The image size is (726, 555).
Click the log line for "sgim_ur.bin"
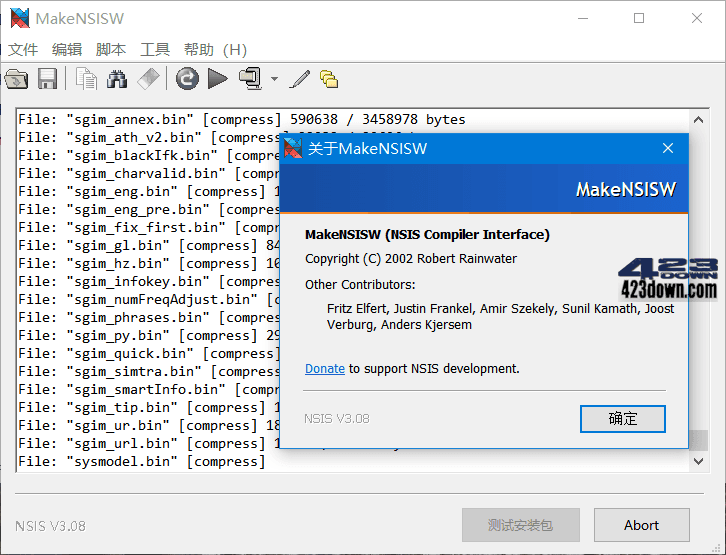(x=149, y=425)
